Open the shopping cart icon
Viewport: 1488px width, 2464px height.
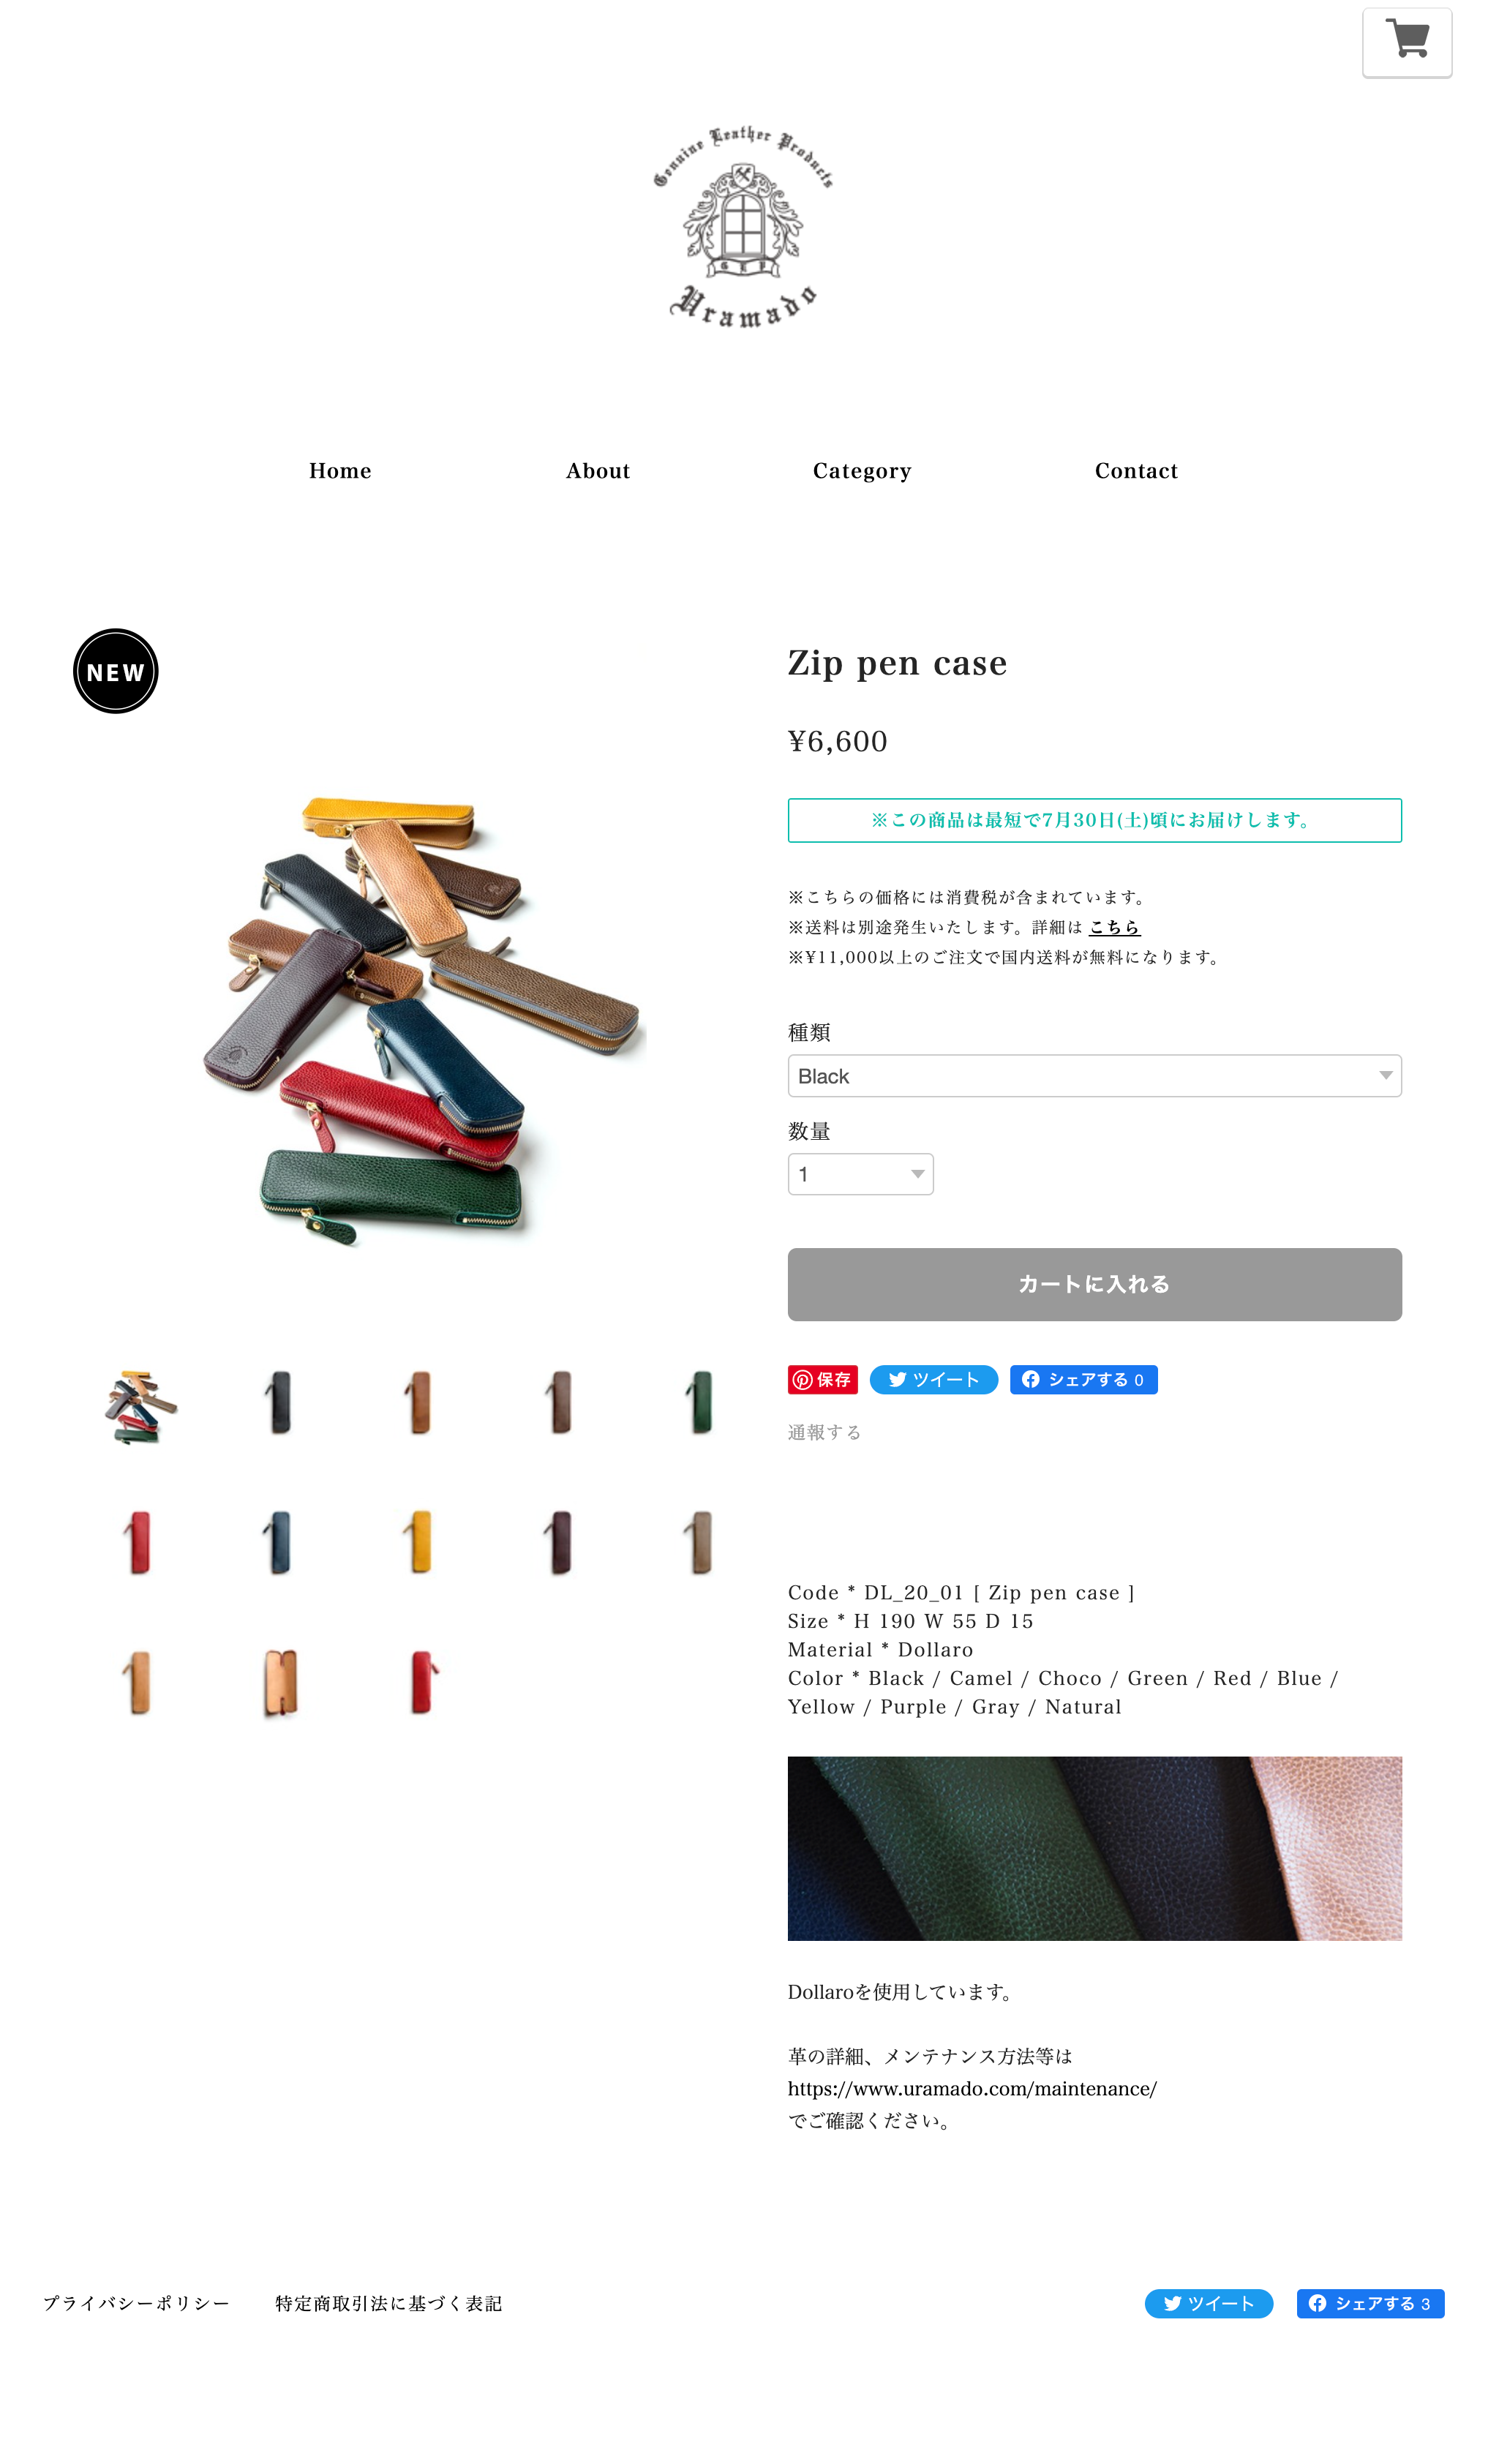pyautogui.click(x=1407, y=42)
